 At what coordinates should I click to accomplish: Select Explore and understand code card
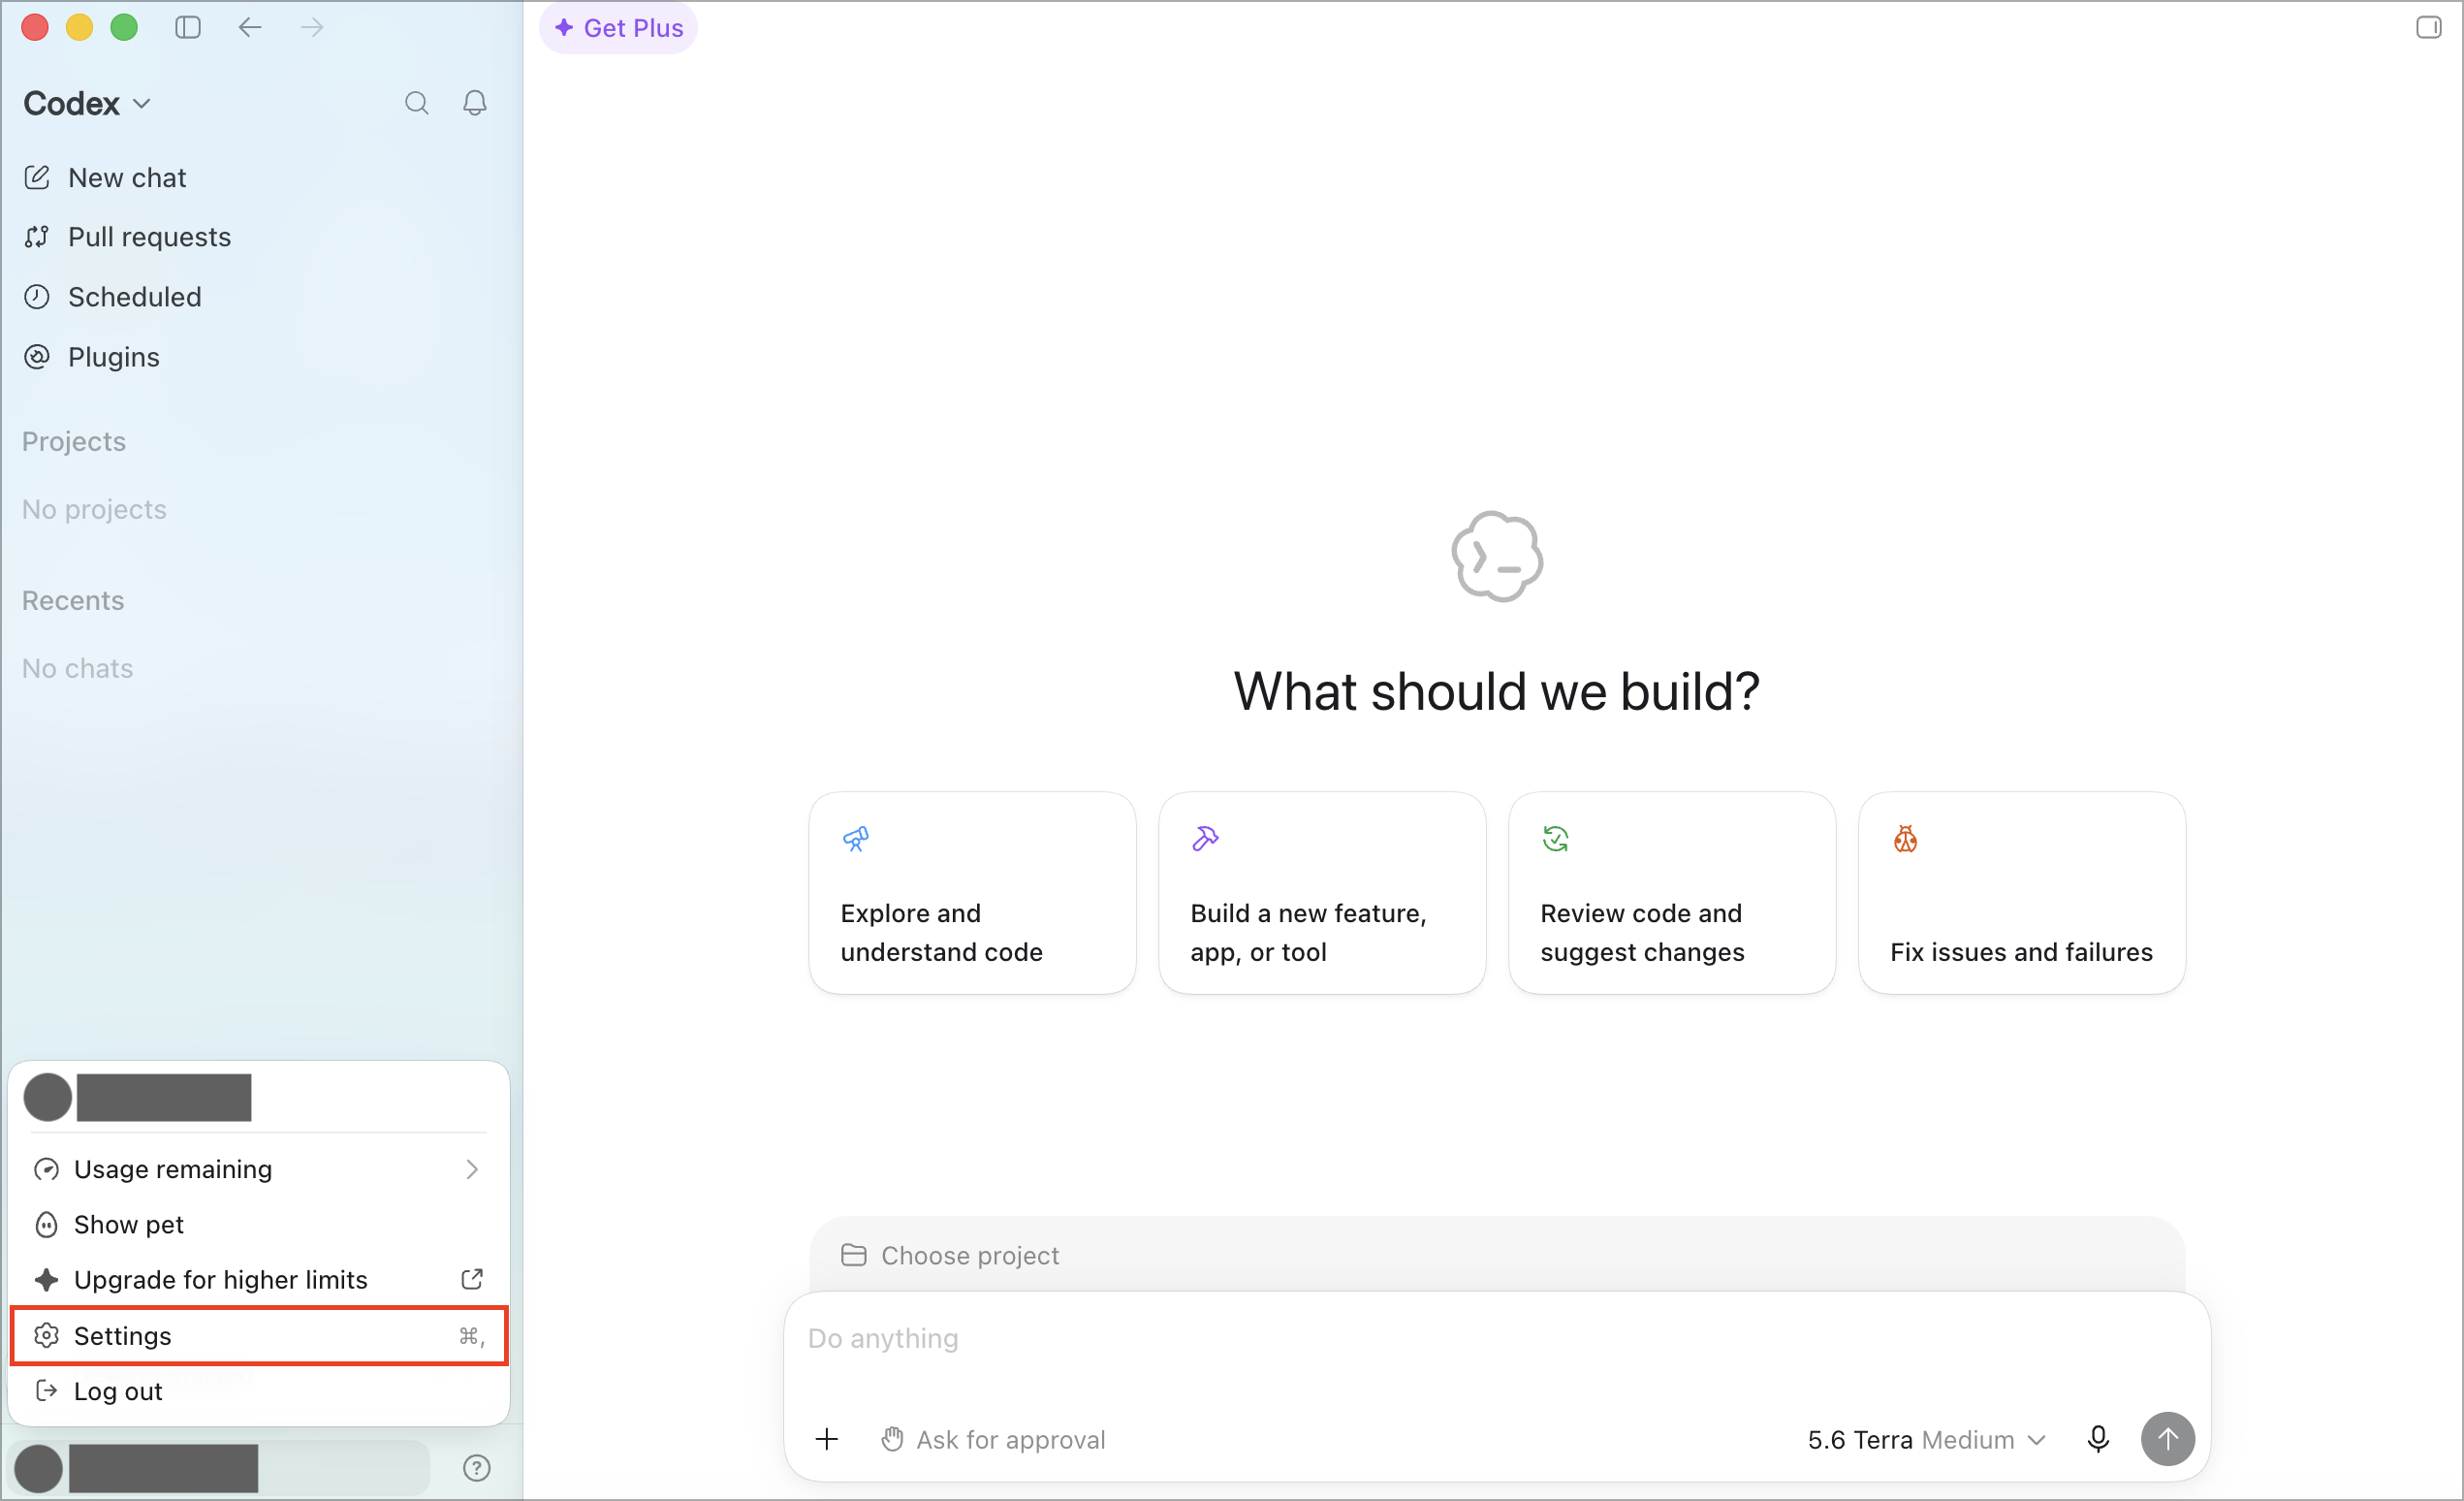point(972,893)
